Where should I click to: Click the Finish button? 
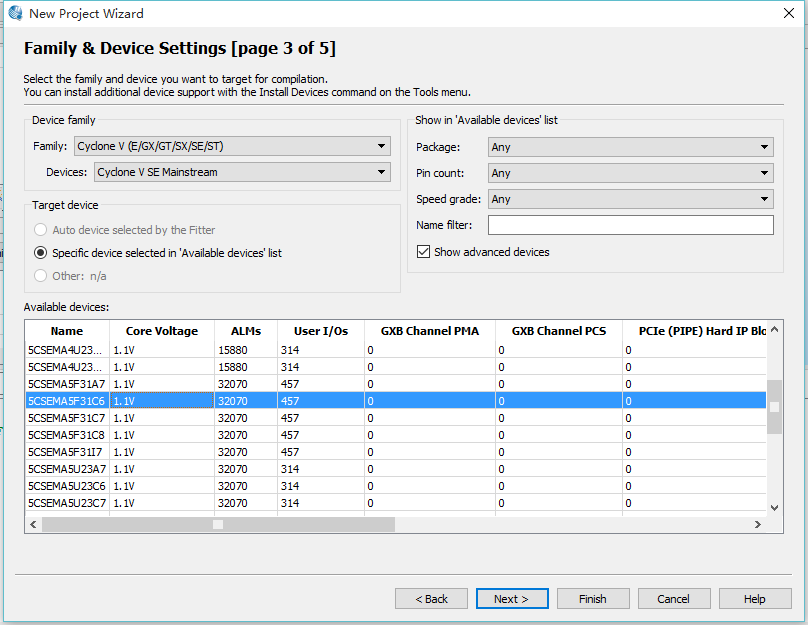pos(593,599)
